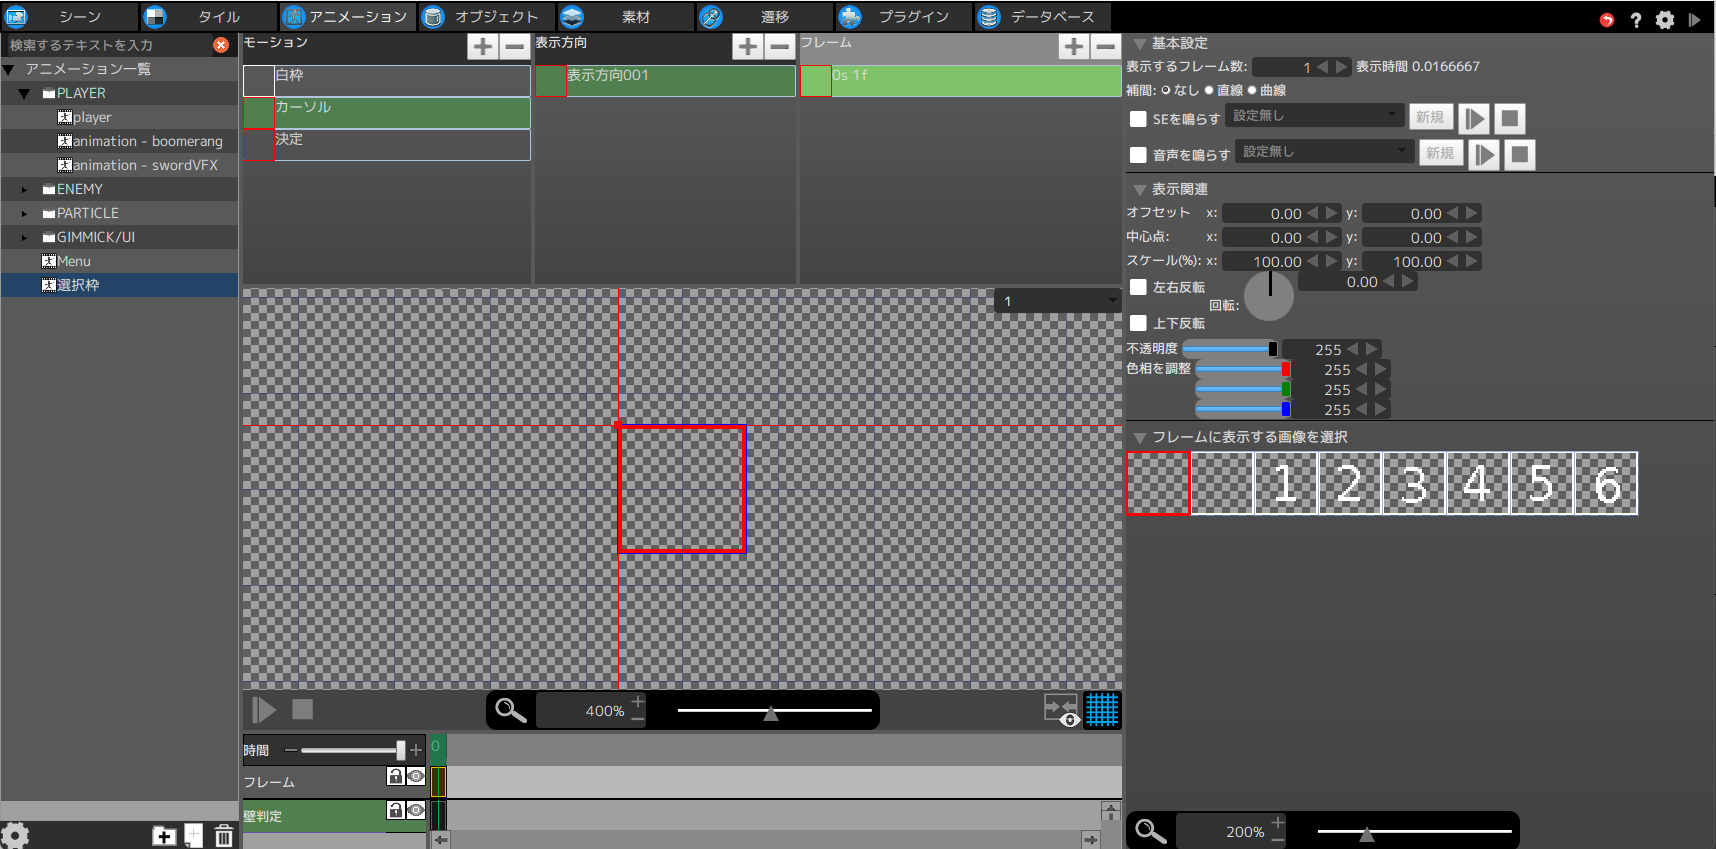Toggle visibility of 壁判定 track
The image size is (1716, 849).
pyautogui.click(x=416, y=810)
